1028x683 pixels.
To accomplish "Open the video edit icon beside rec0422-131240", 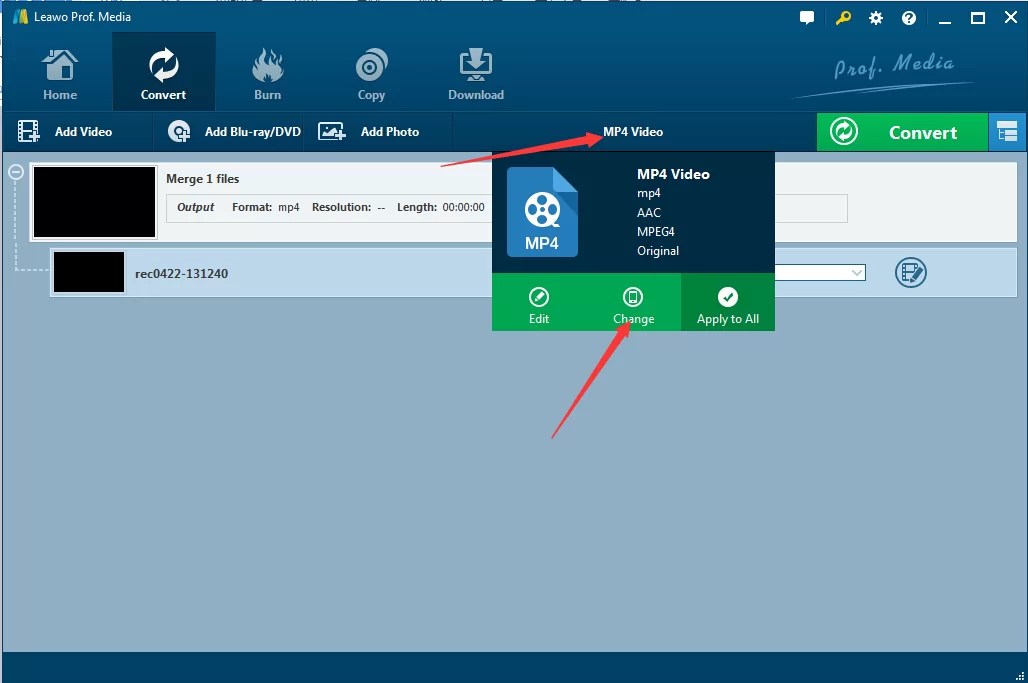I will tap(910, 272).
